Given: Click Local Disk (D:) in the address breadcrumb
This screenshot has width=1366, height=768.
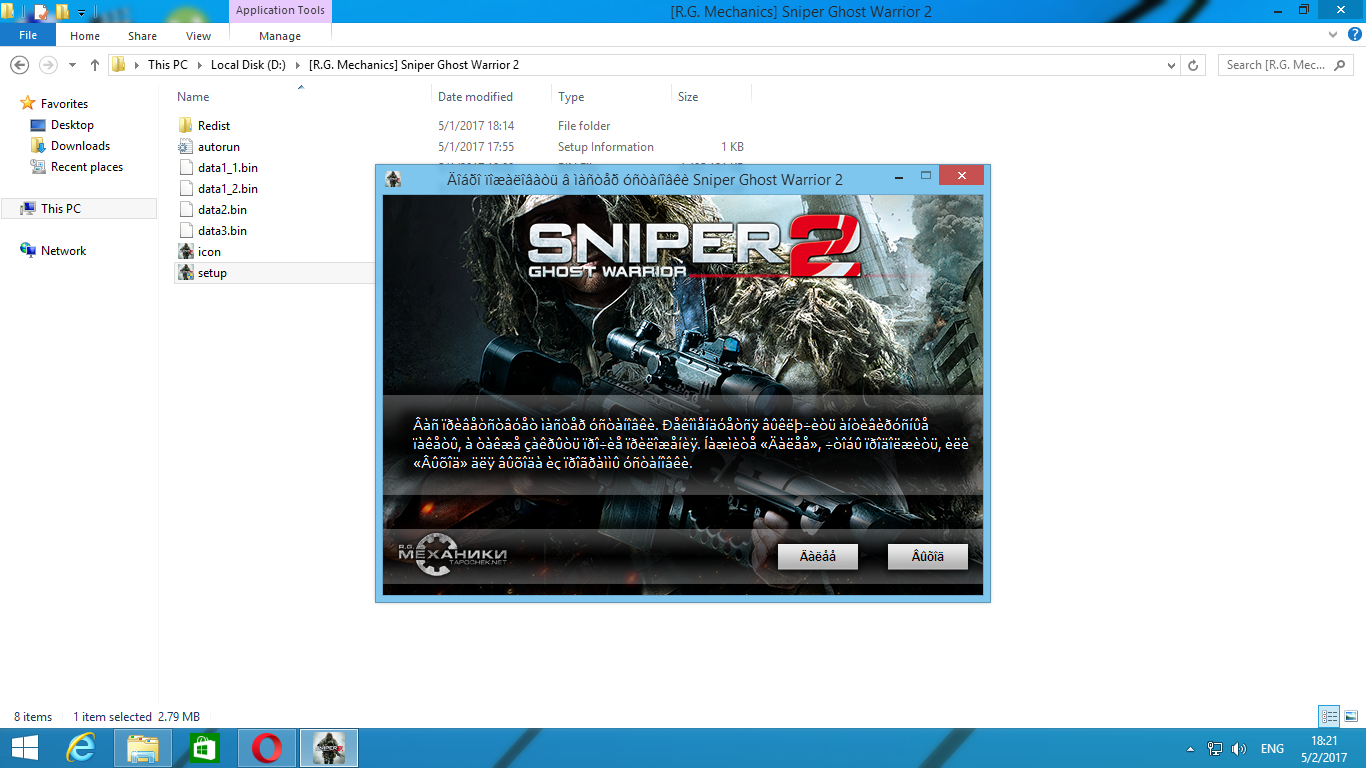Looking at the screenshot, I should click(x=248, y=65).
